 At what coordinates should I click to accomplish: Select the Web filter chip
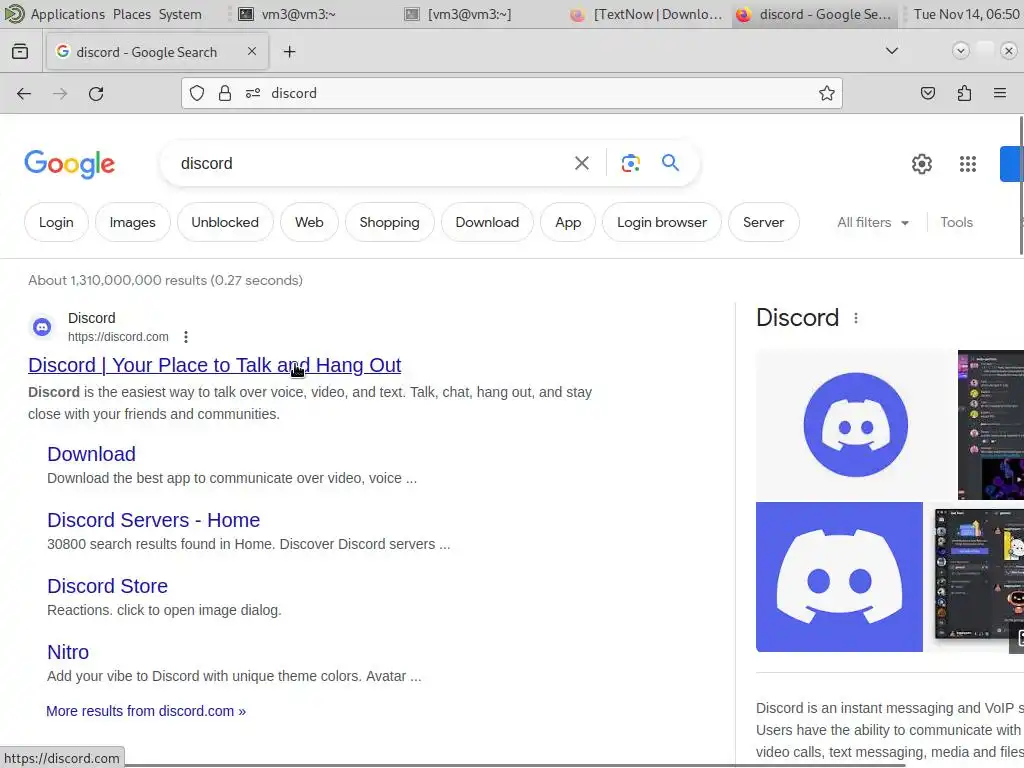point(309,223)
